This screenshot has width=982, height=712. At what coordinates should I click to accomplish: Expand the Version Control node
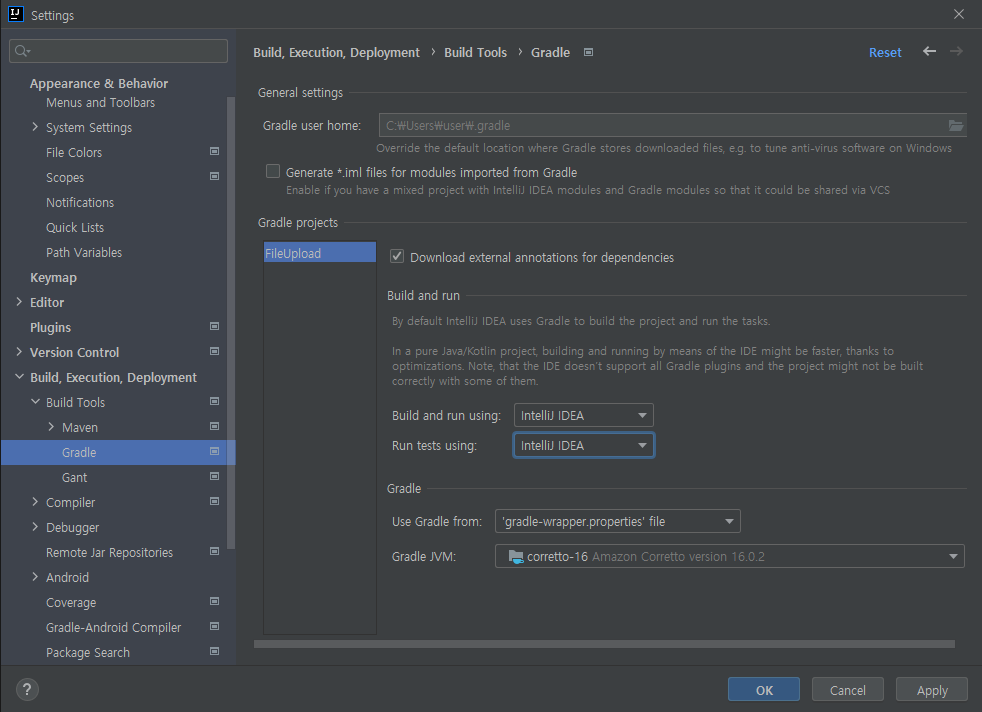(x=19, y=352)
